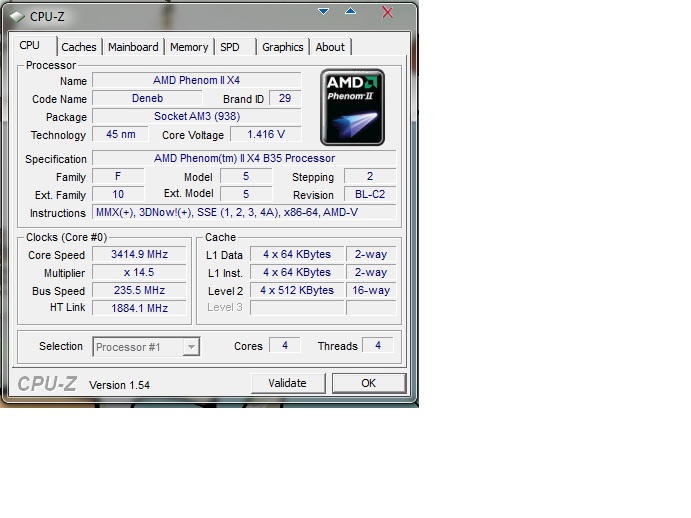The width and height of the screenshot is (691, 518).
Task: Expand the Processor #1 selection dropdown
Action: coord(191,347)
